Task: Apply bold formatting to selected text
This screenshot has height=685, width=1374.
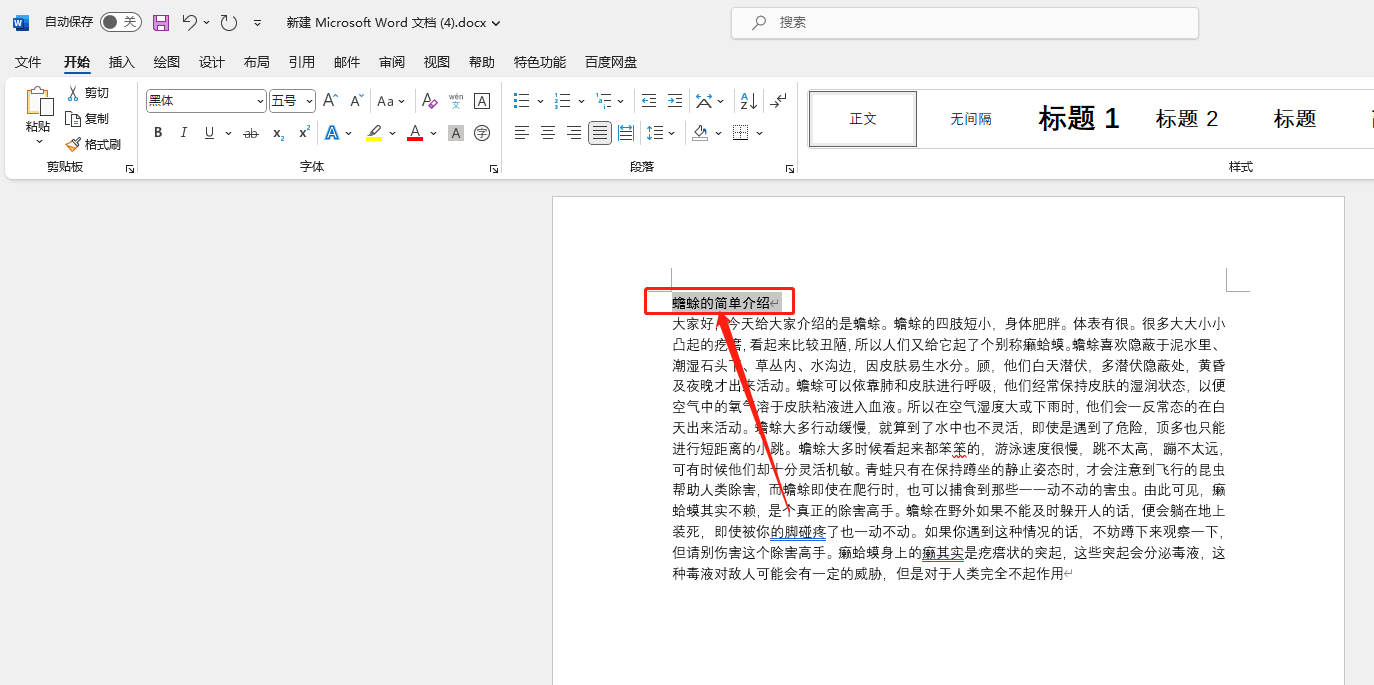Action: tap(158, 132)
